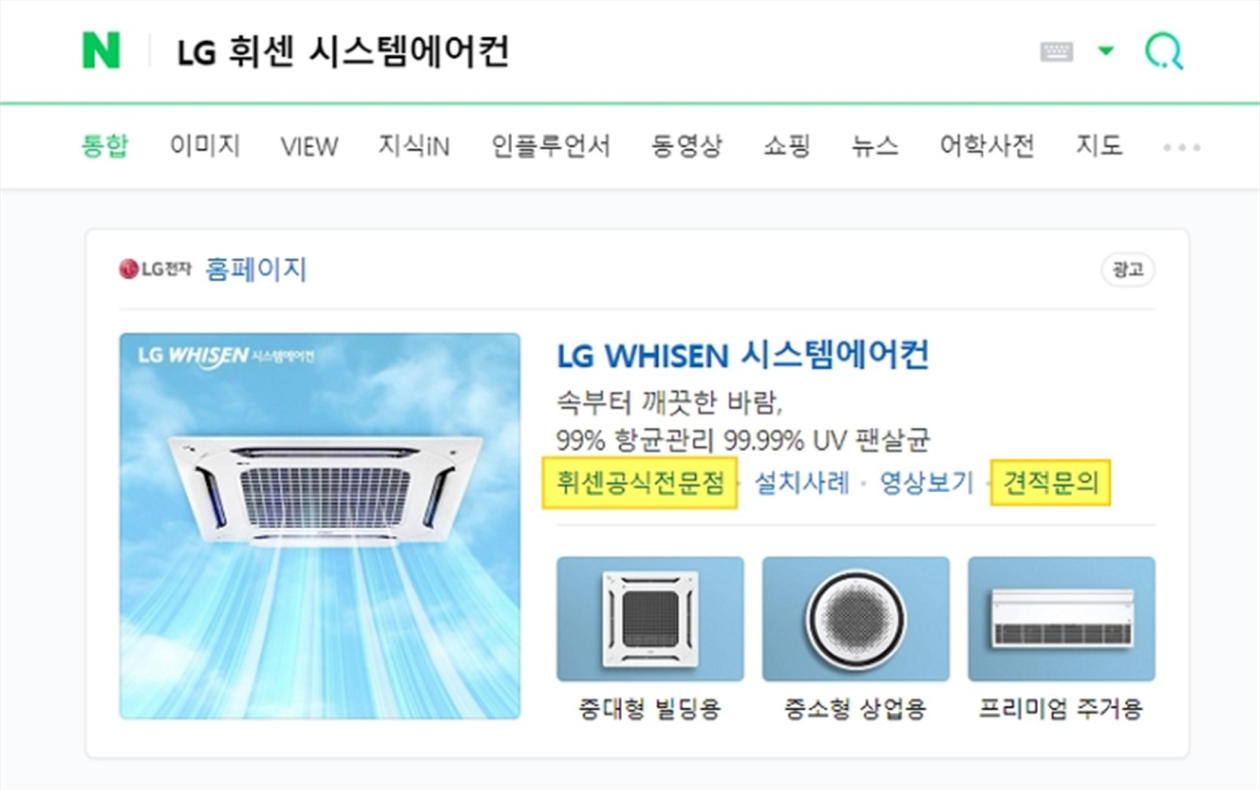This screenshot has height=790, width=1260.
Task: Click the LG전자 brand logo
Action: (155, 269)
